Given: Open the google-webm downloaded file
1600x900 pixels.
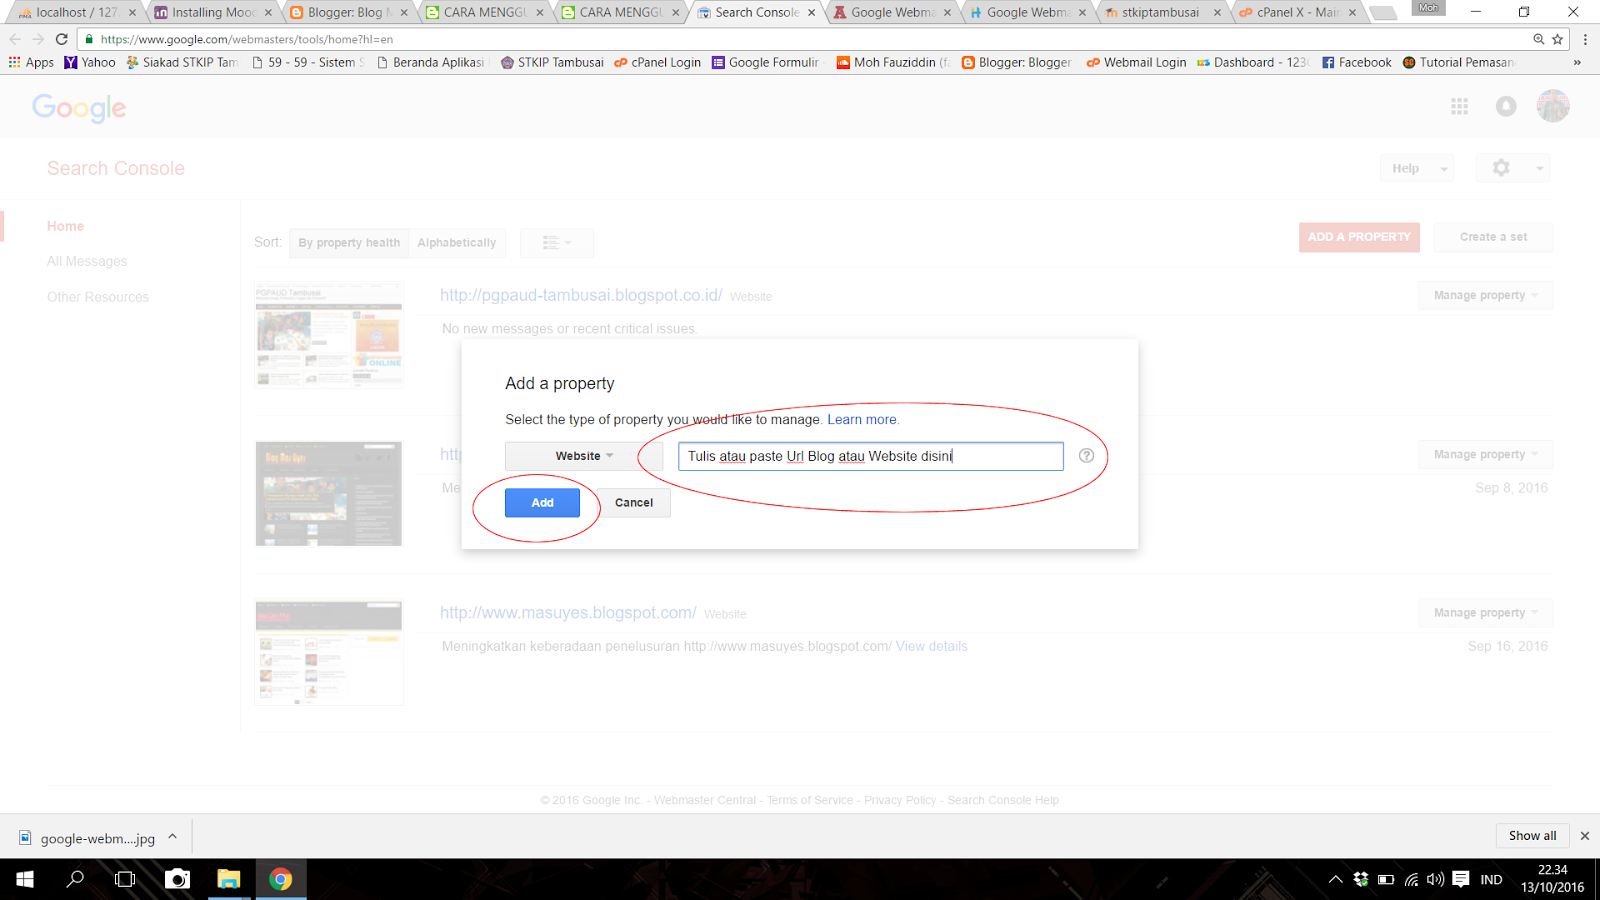Looking at the screenshot, I should (87, 838).
